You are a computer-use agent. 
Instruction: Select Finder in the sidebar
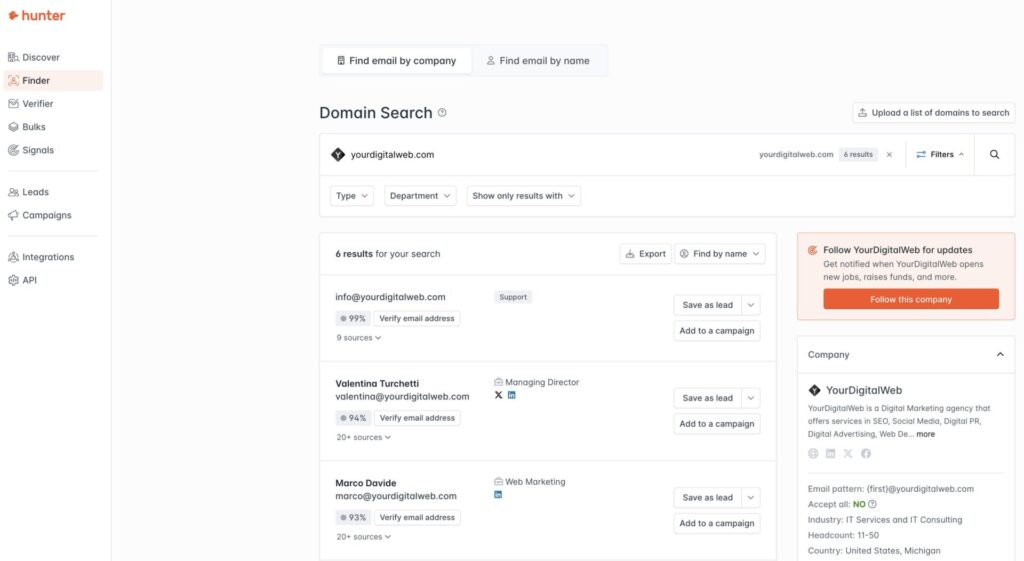[53, 80]
